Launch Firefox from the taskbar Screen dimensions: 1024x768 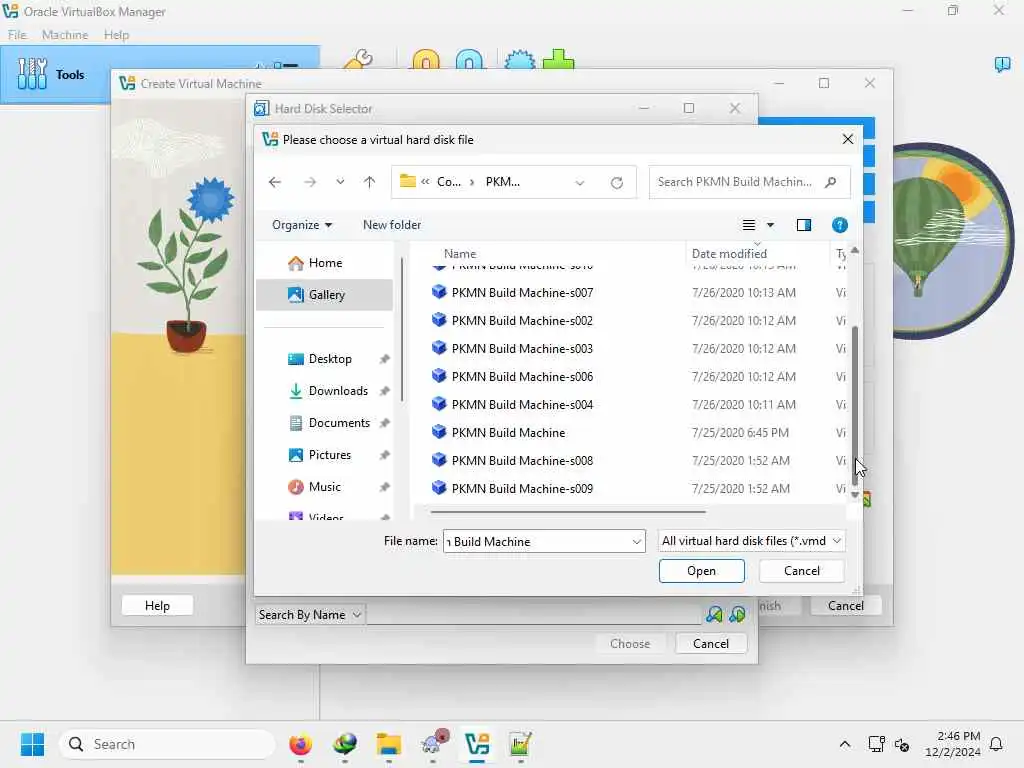[x=300, y=744]
